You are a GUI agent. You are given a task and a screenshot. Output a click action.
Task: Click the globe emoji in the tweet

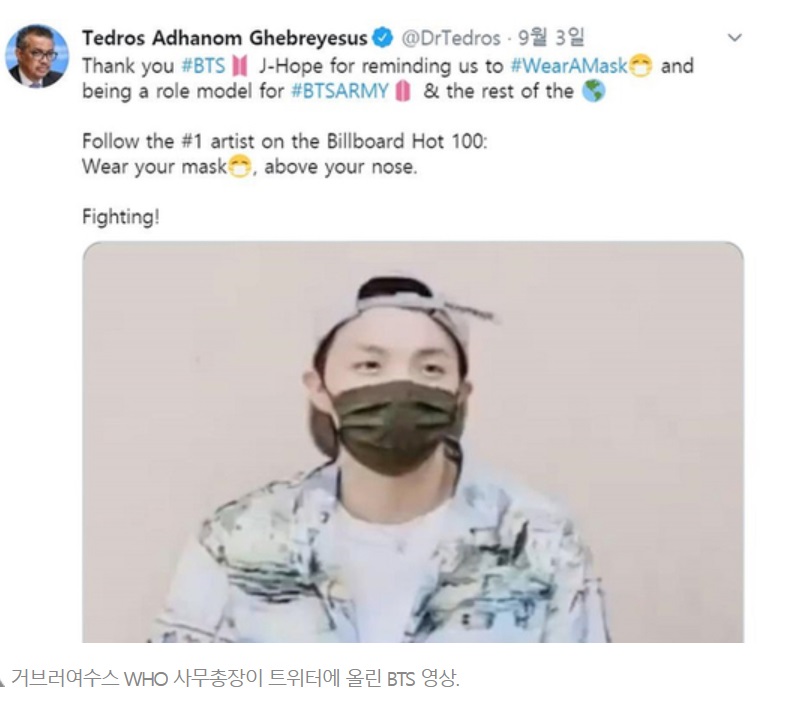594,92
